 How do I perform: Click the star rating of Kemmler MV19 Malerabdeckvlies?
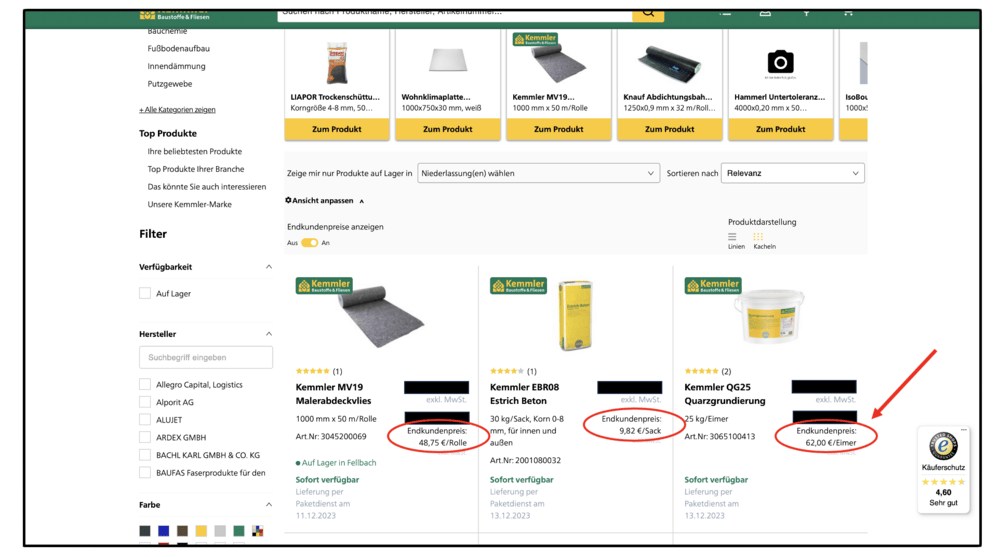coord(312,371)
